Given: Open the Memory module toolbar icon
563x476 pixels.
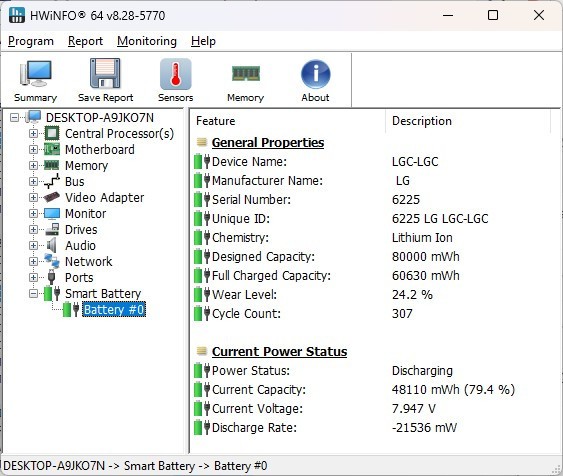Looking at the screenshot, I should 246,74.
